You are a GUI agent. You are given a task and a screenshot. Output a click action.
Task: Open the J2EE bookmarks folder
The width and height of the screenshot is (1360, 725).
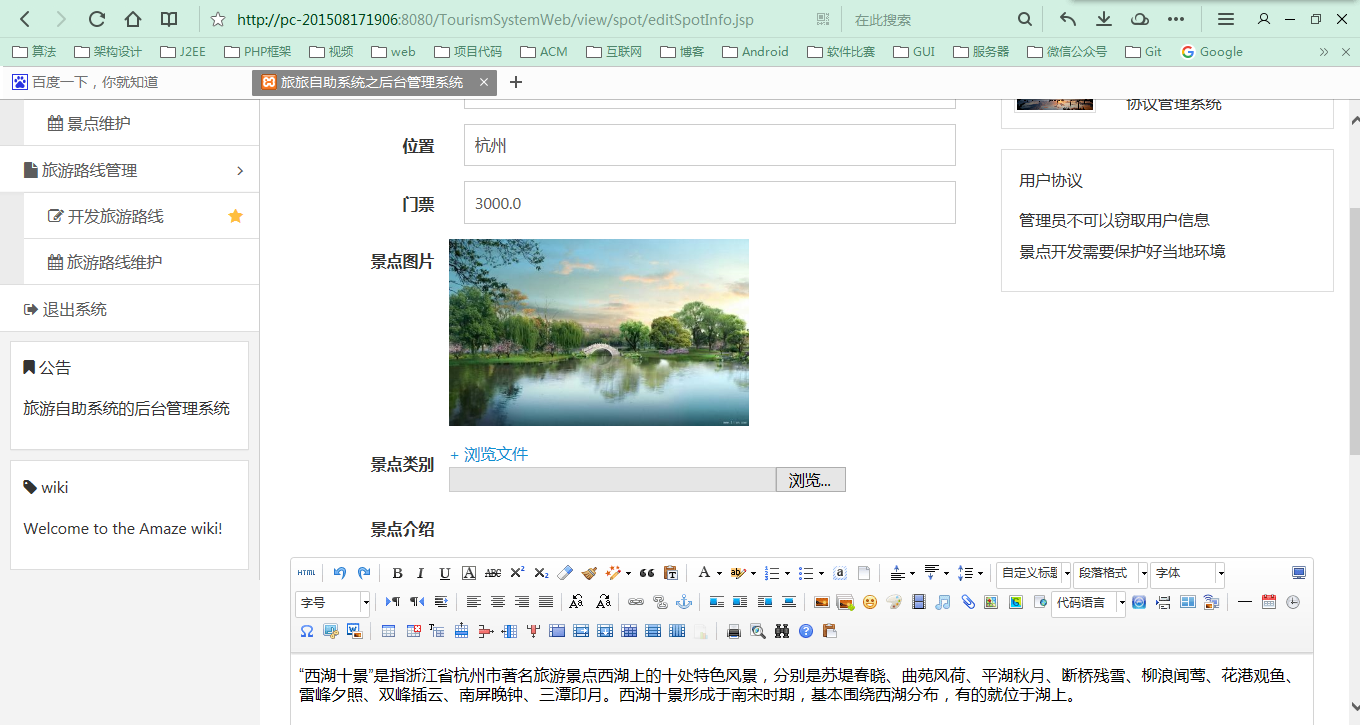(x=181, y=52)
